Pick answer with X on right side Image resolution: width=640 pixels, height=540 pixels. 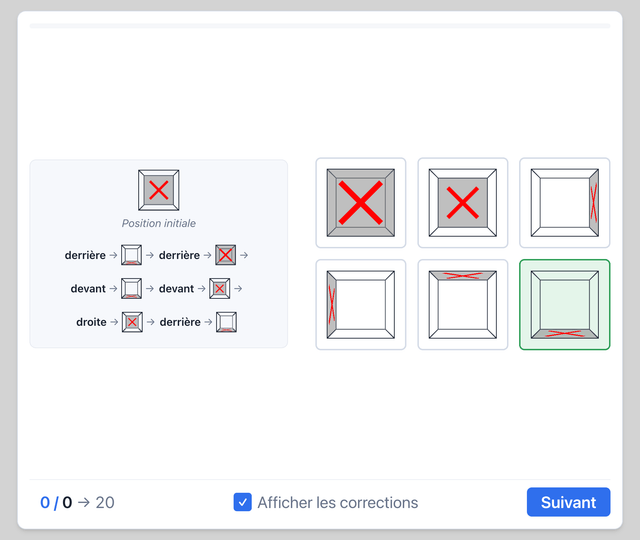coord(564,203)
